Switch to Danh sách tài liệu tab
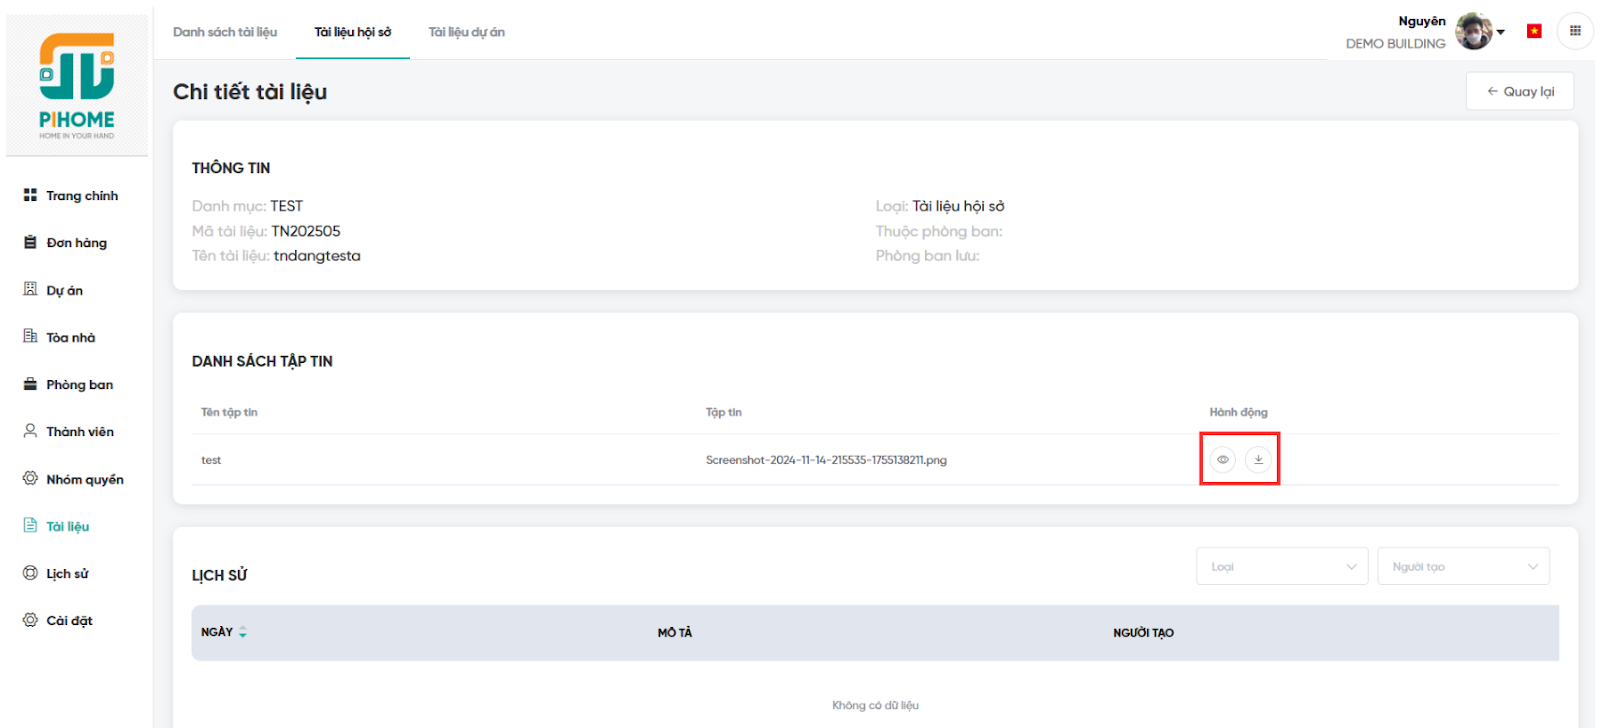The image size is (1600, 728). point(225,32)
